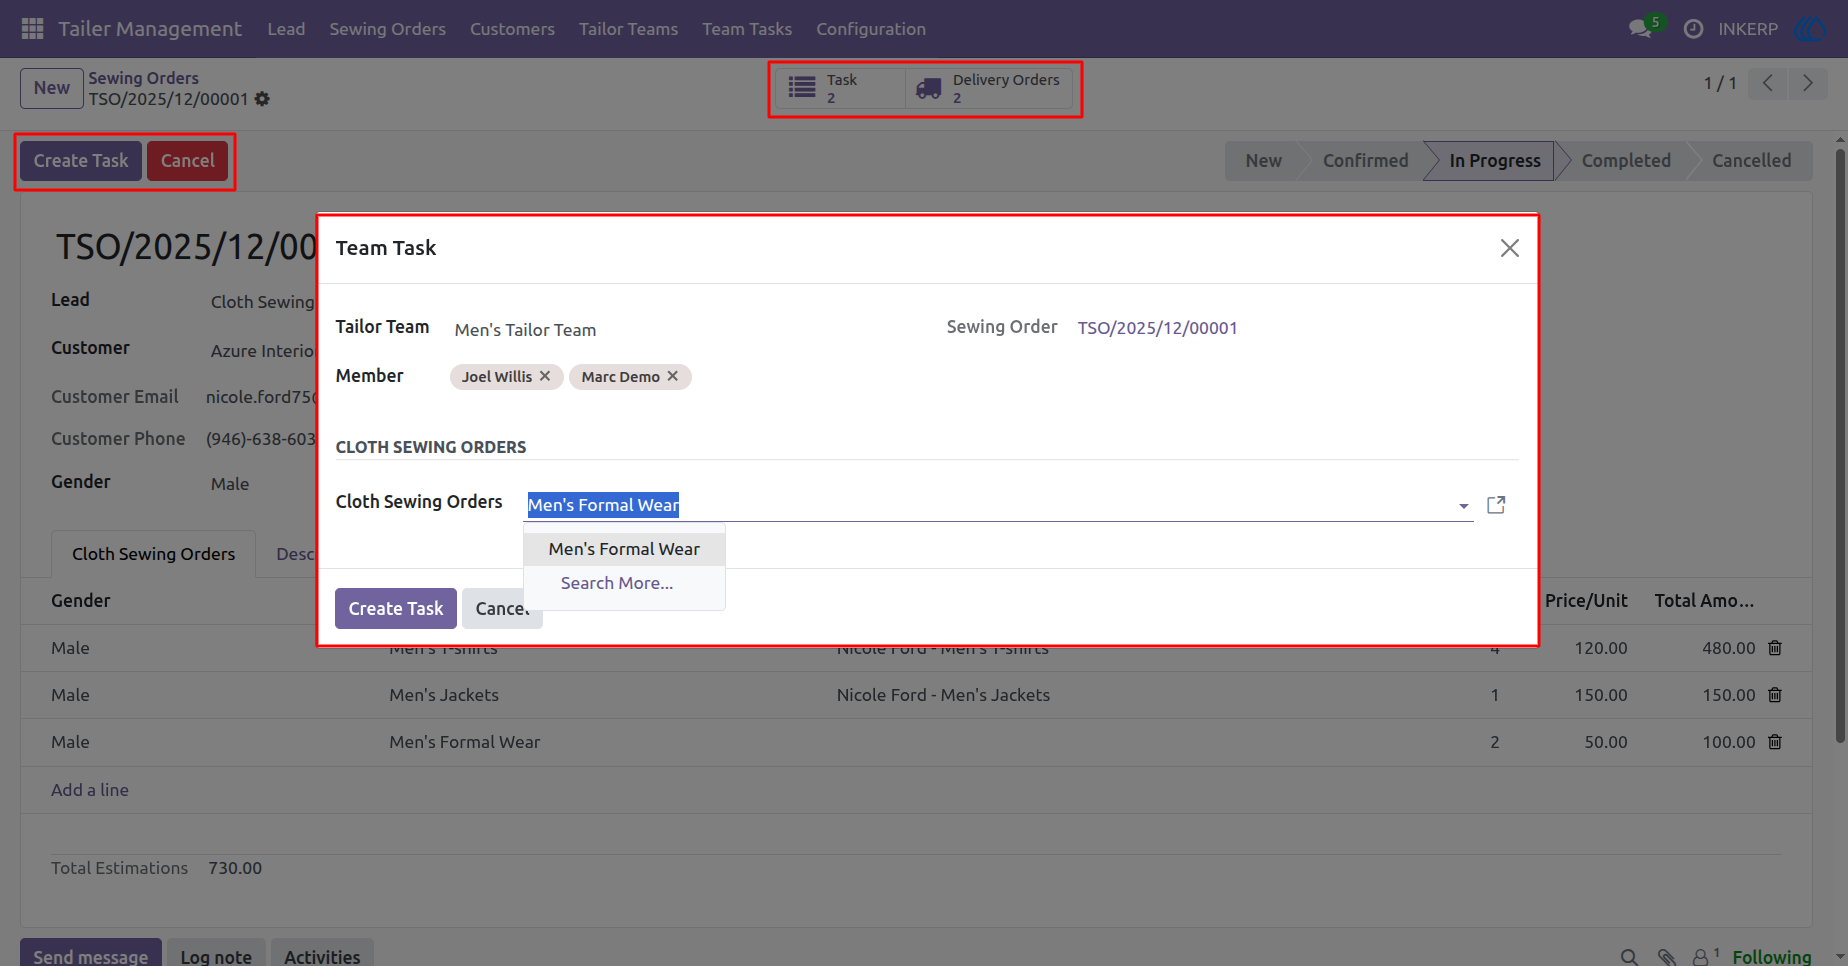1848x966 pixels.
Task: Click the attachment paperclip icon
Action: pos(1666,957)
